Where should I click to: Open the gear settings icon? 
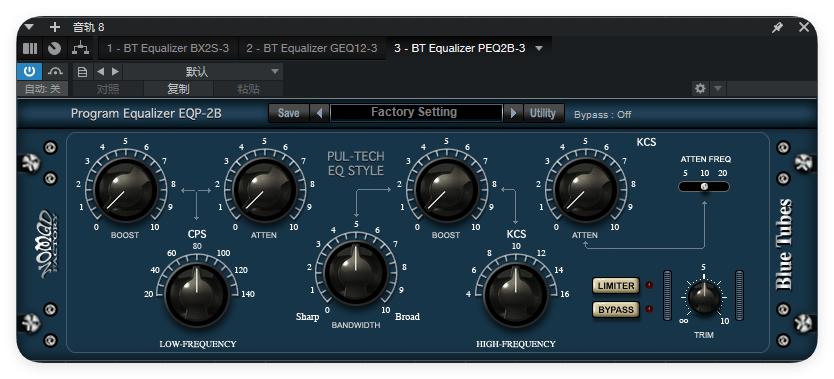click(x=700, y=89)
